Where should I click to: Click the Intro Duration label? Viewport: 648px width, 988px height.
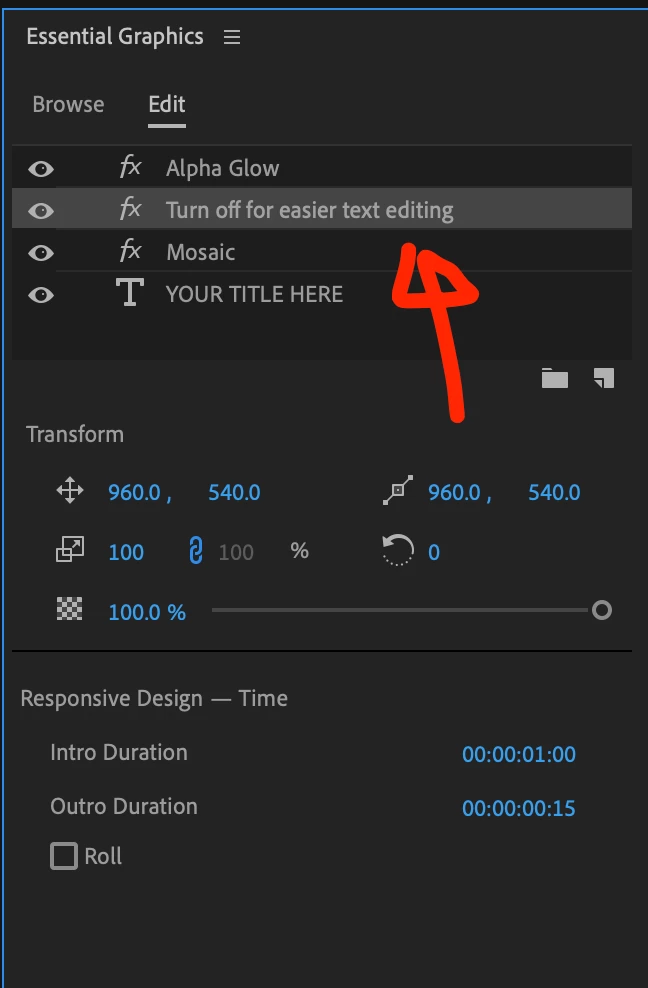pos(119,752)
